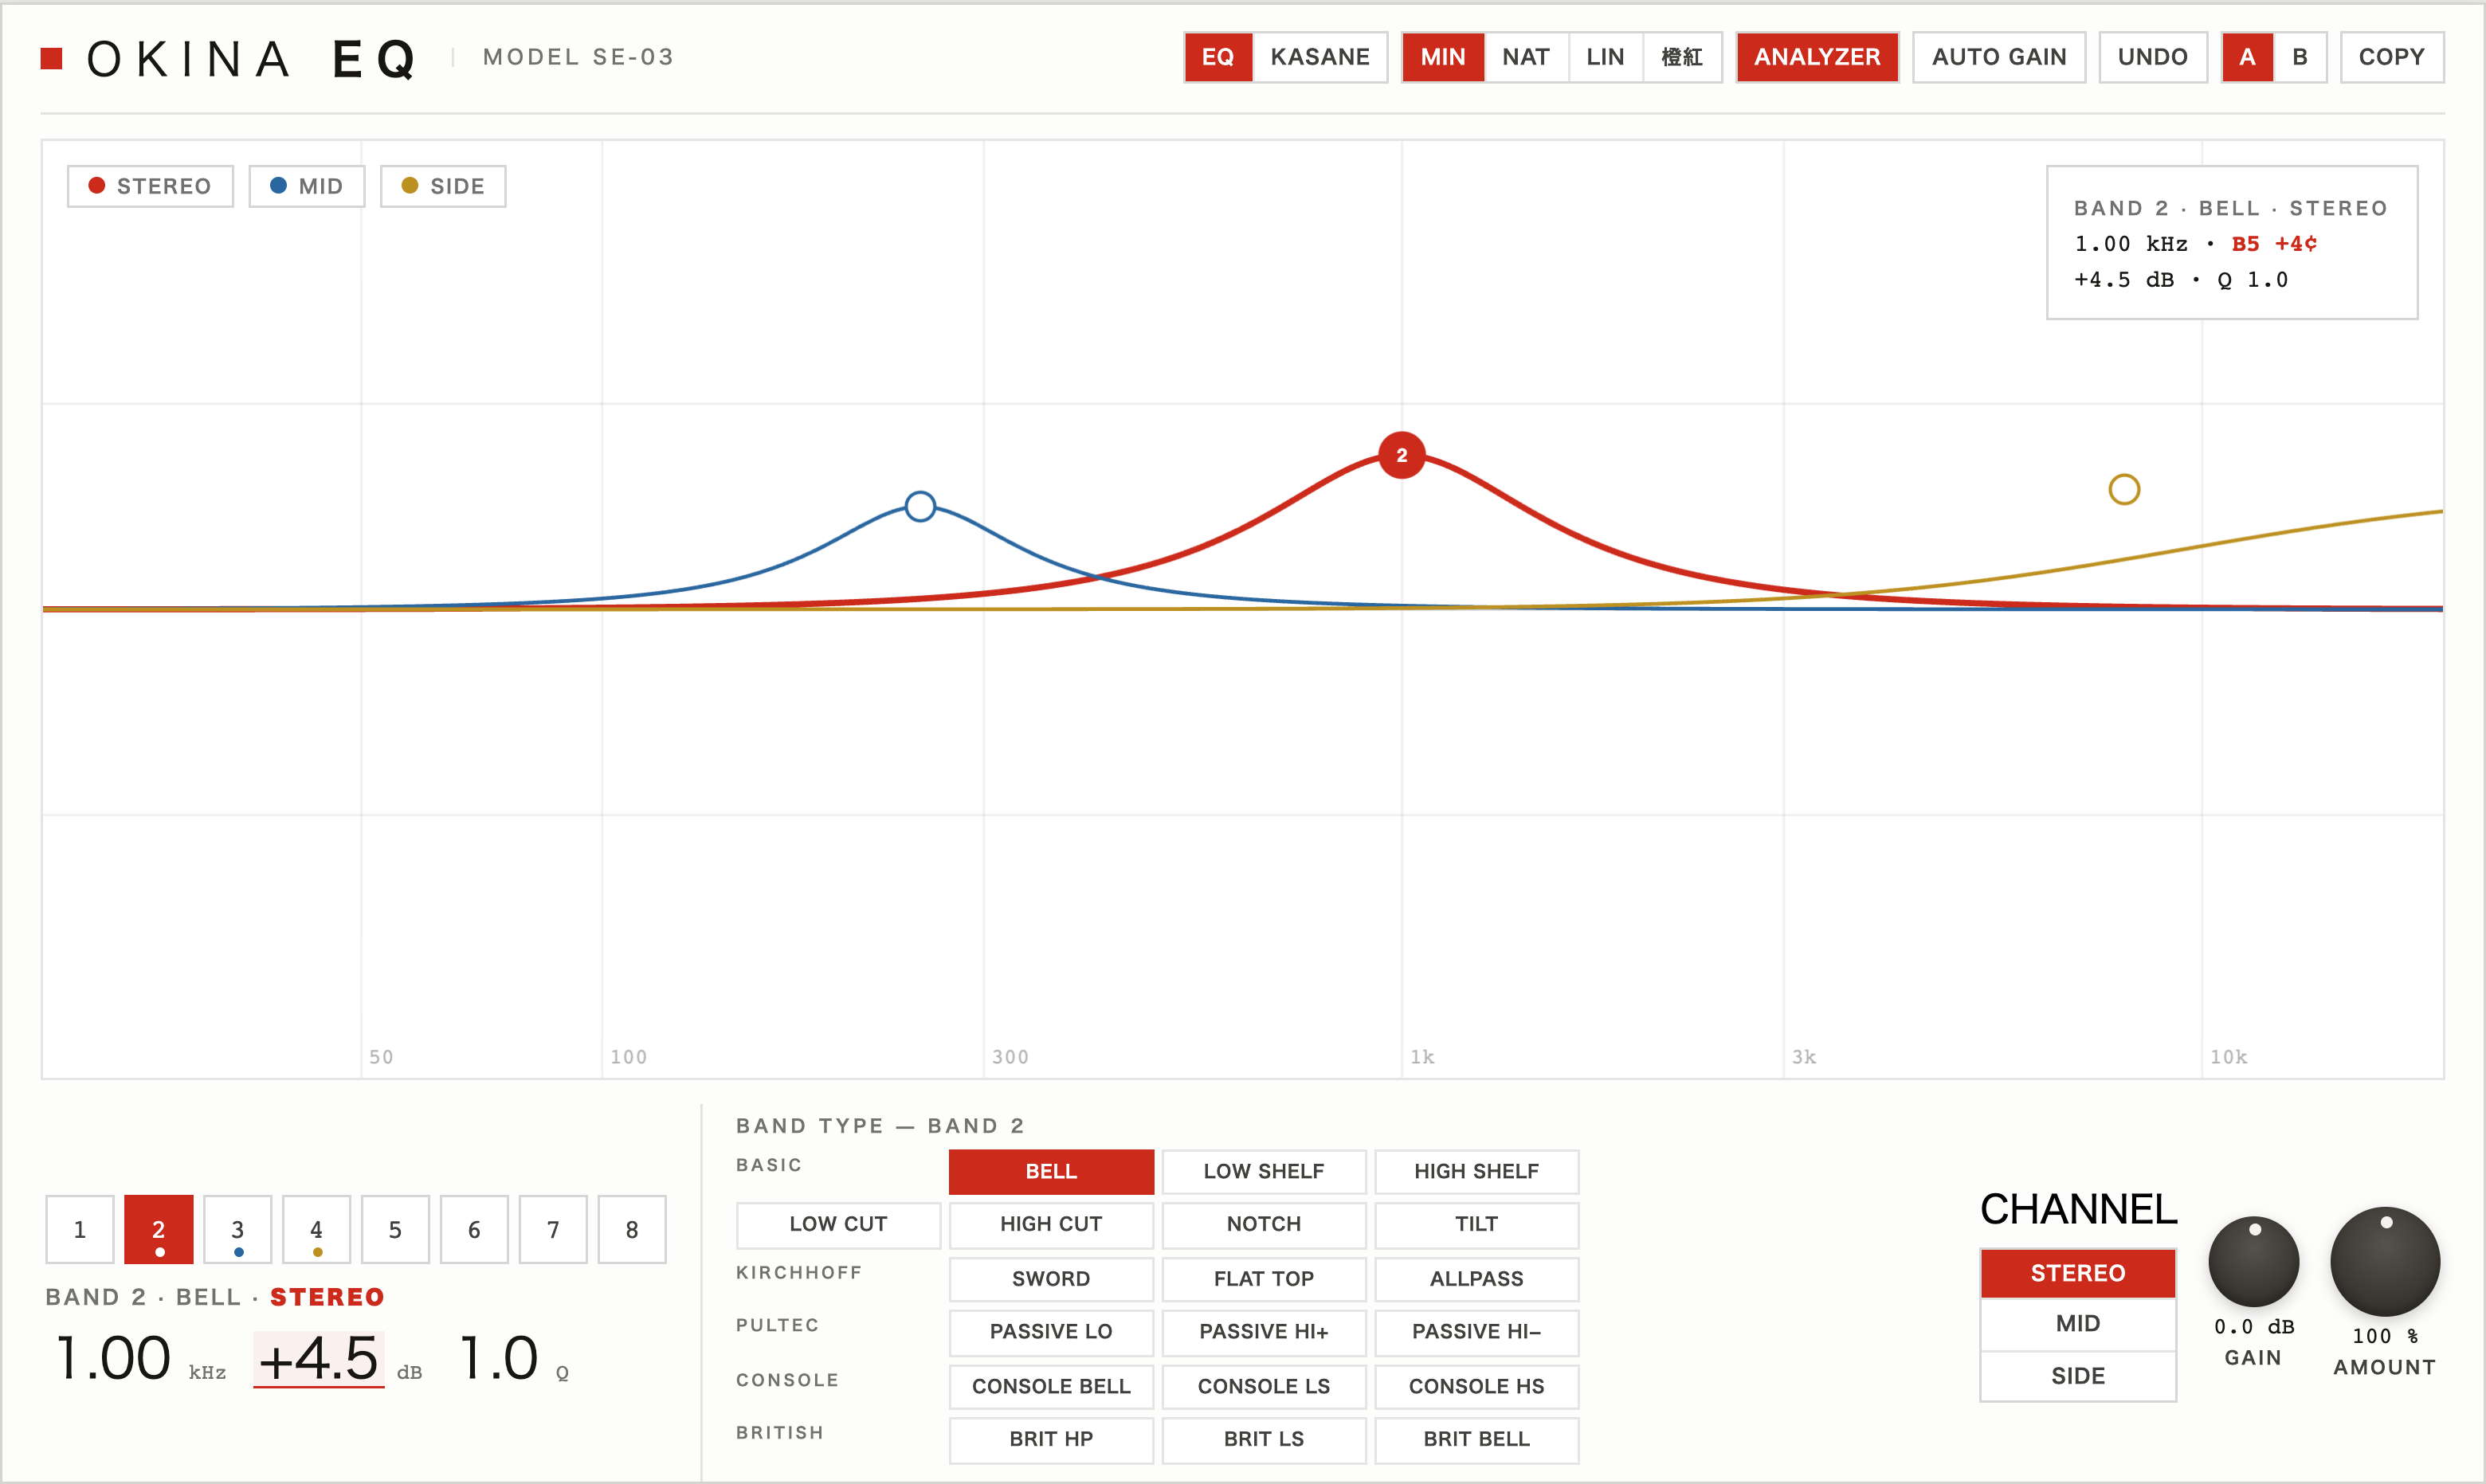
Task: Choose SWORD band type
Action: click(x=1051, y=1279)
